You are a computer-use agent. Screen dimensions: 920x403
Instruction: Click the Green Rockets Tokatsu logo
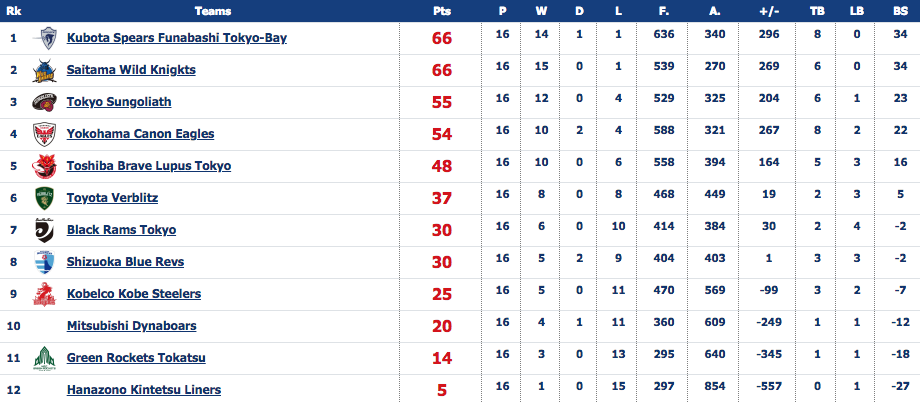pos(45,358)
